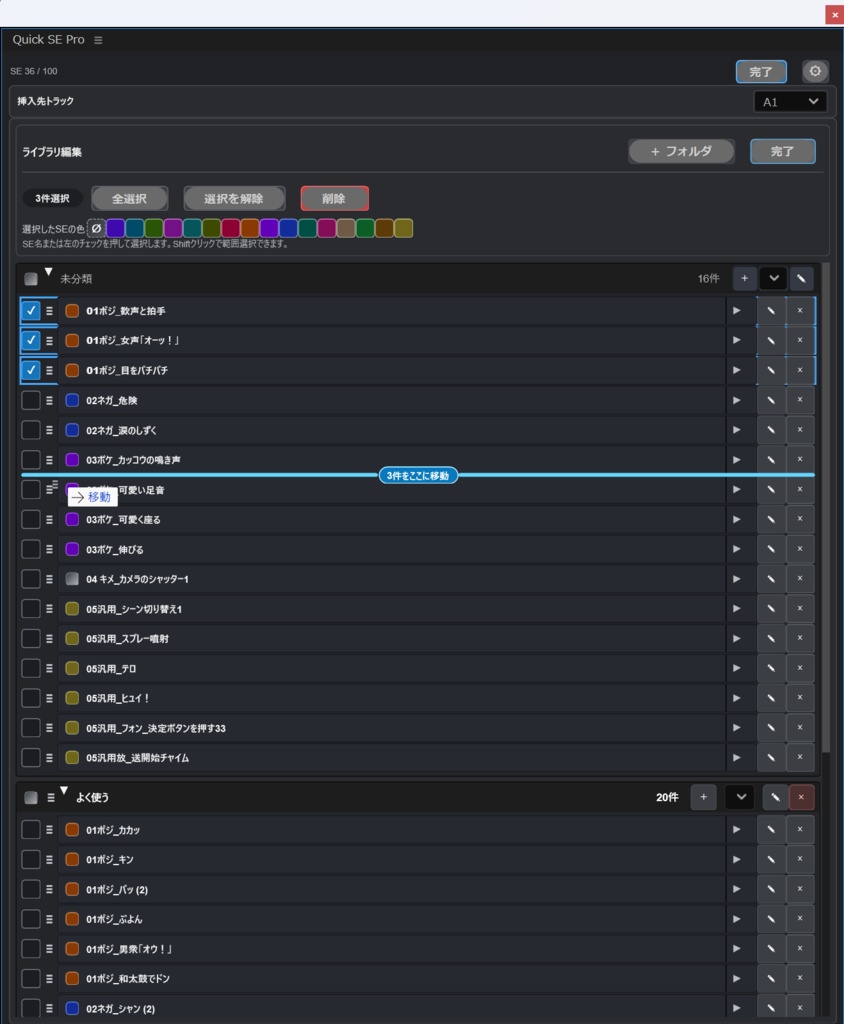Check the 05汎用_フォン_決定ボタンを押す33 checkbox

pos(31,728)
